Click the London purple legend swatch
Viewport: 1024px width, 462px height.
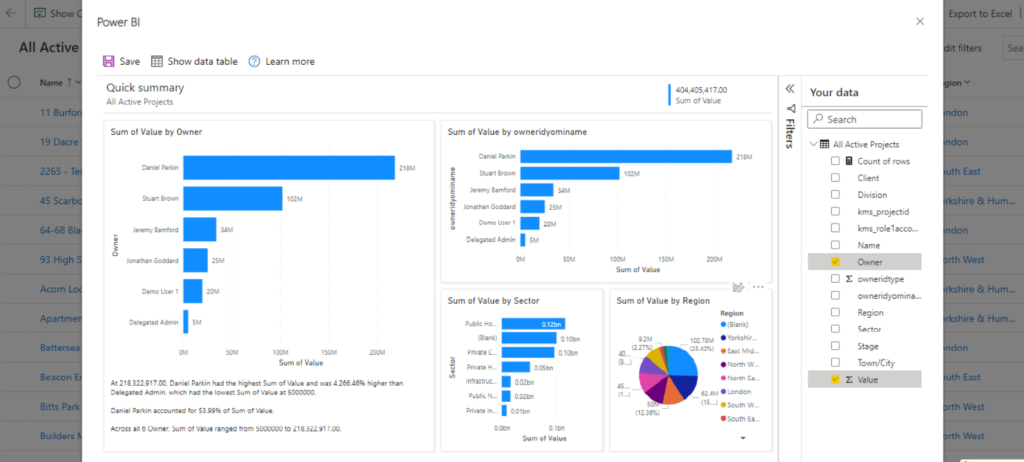[723, 391]
